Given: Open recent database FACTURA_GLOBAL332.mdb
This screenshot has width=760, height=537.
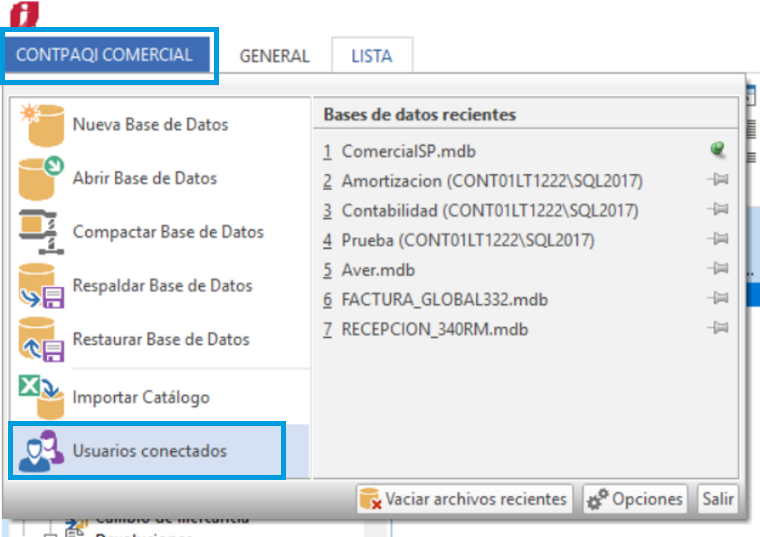Looking at the screenshot, I should tap(444, 300).
